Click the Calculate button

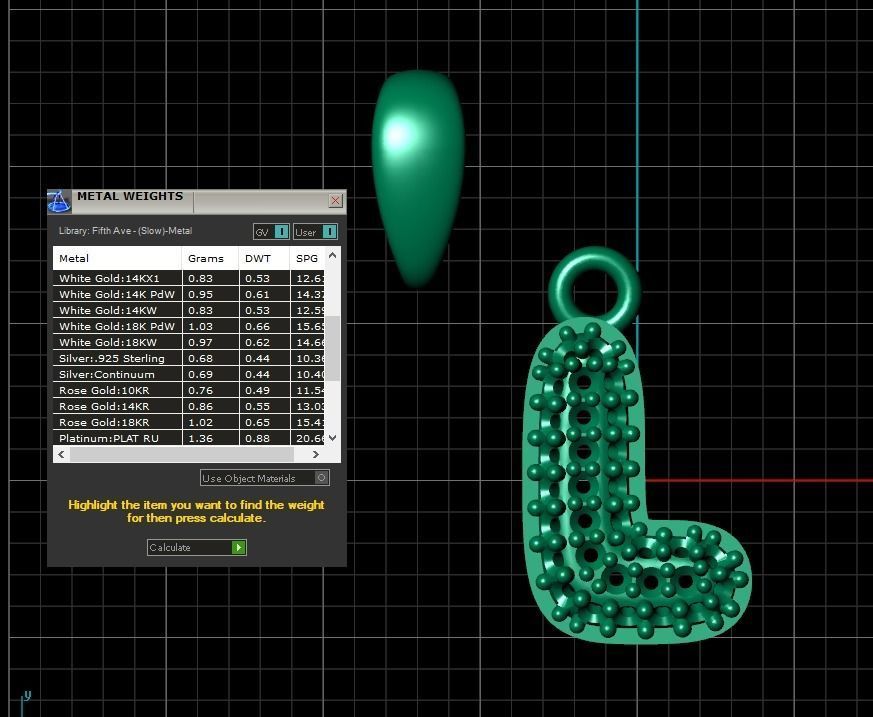197,547
